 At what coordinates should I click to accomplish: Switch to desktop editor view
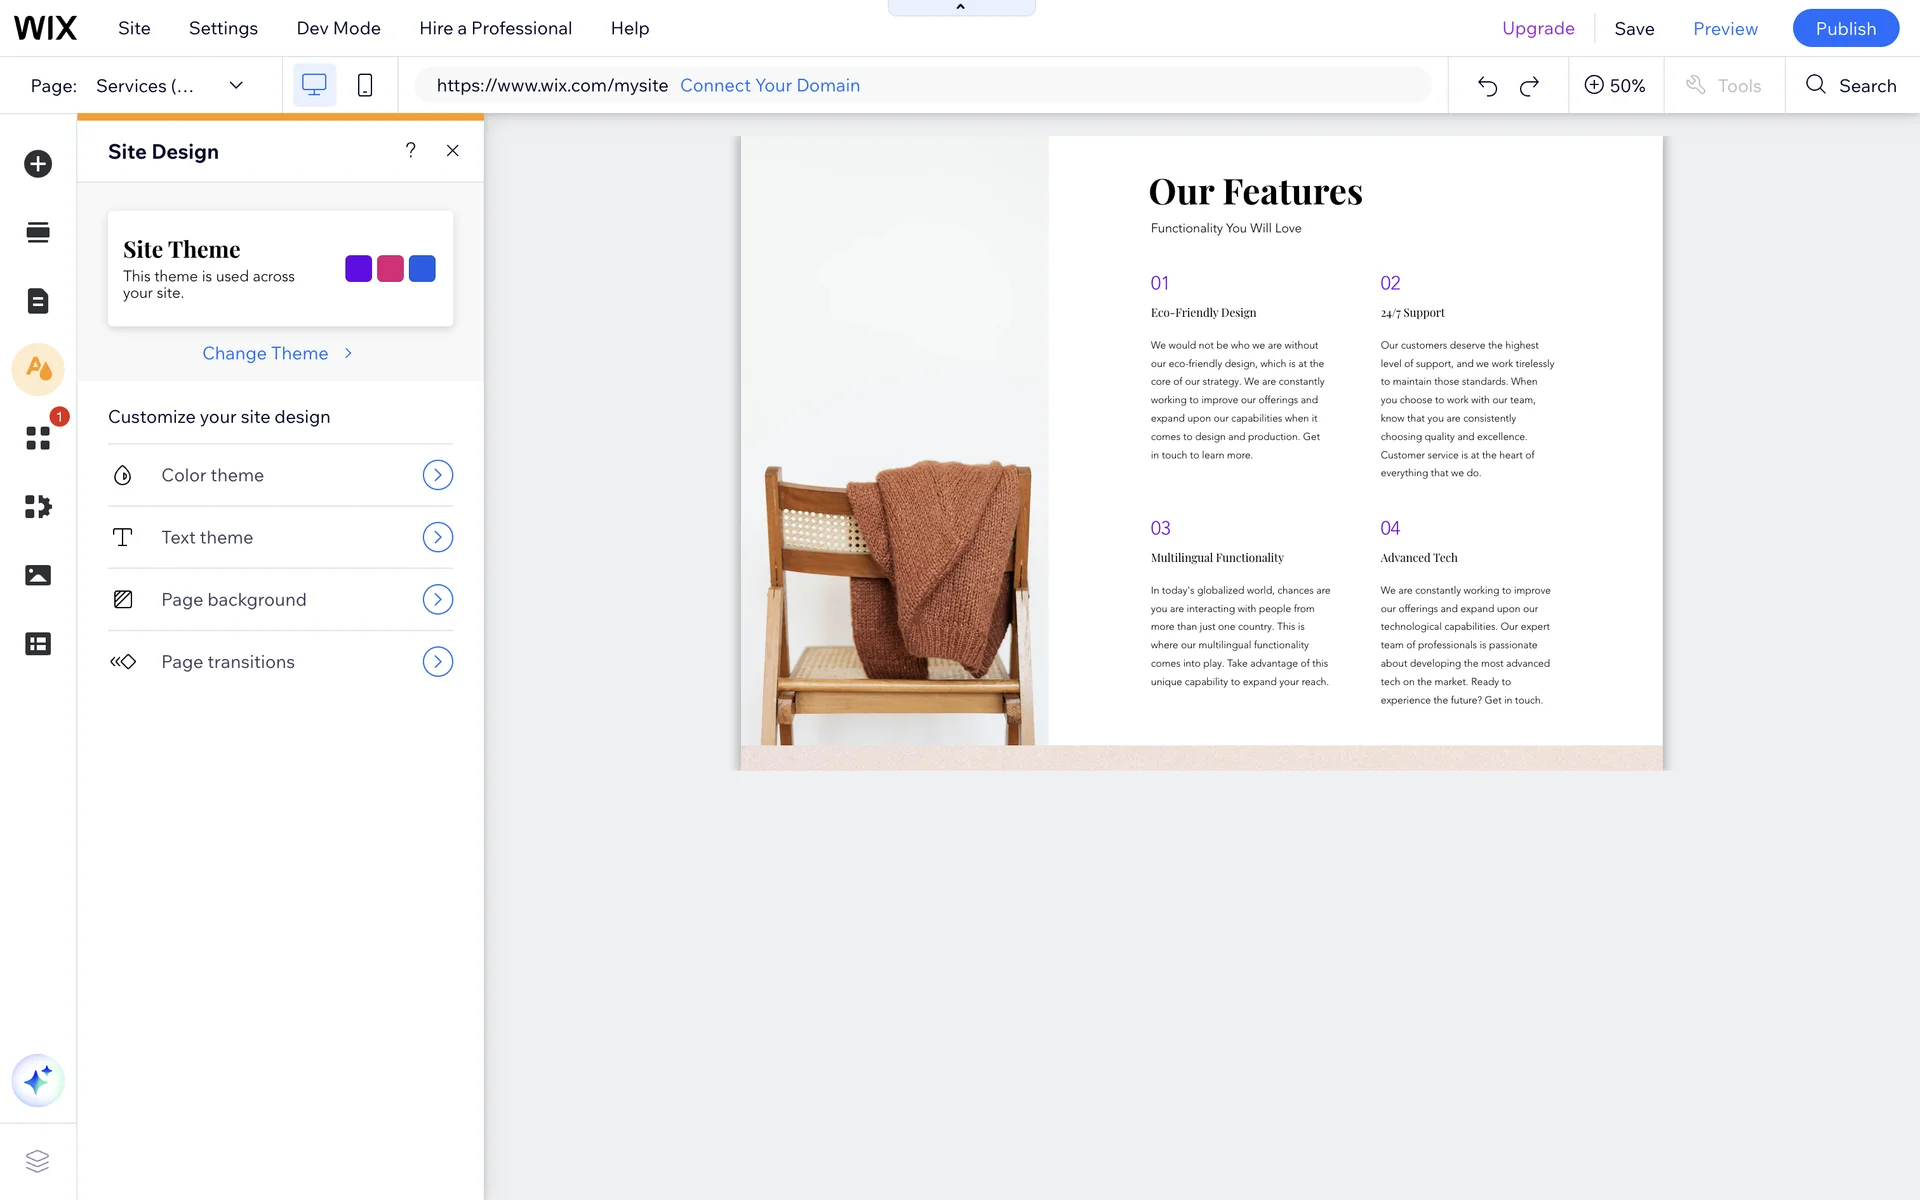(314, 86)
